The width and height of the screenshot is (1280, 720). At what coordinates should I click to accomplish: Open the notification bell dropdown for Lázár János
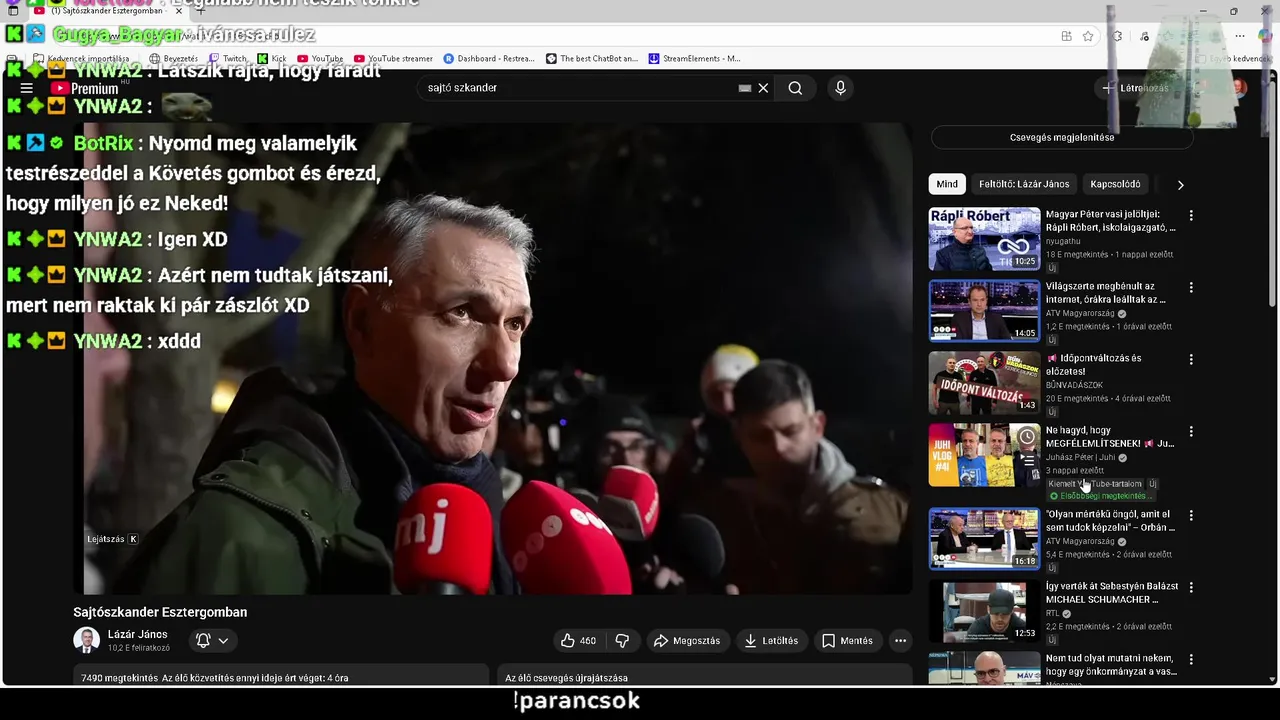point(212,641)
